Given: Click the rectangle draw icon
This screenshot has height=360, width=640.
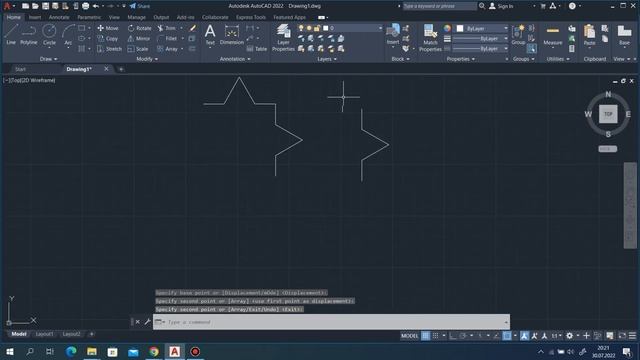Looking at the screenshot, I should (x=82, y=28).
